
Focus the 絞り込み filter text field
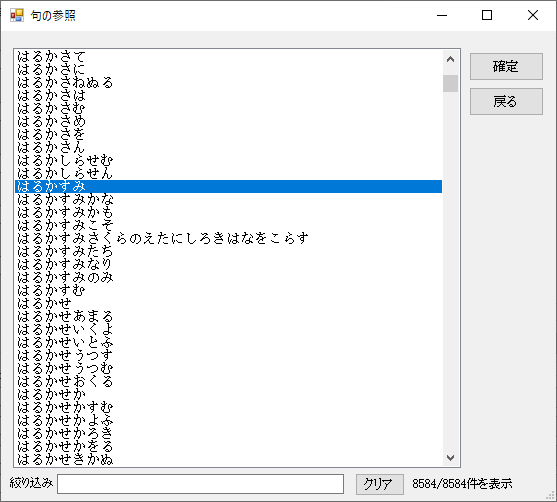tap(200, 484)
